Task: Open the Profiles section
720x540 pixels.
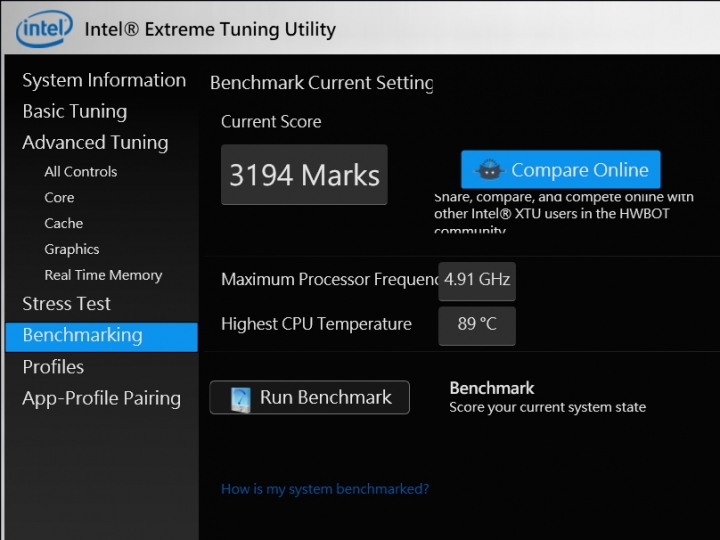Action: click(x=53, y=367)
